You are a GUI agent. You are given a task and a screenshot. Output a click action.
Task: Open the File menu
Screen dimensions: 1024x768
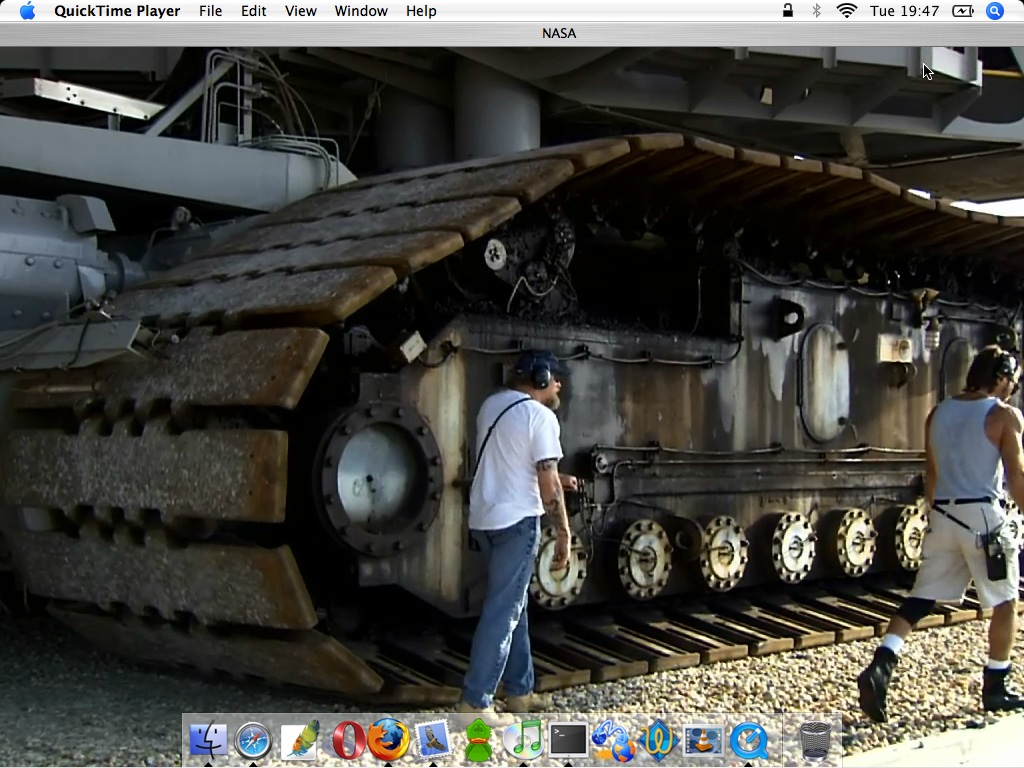(210, 11)
